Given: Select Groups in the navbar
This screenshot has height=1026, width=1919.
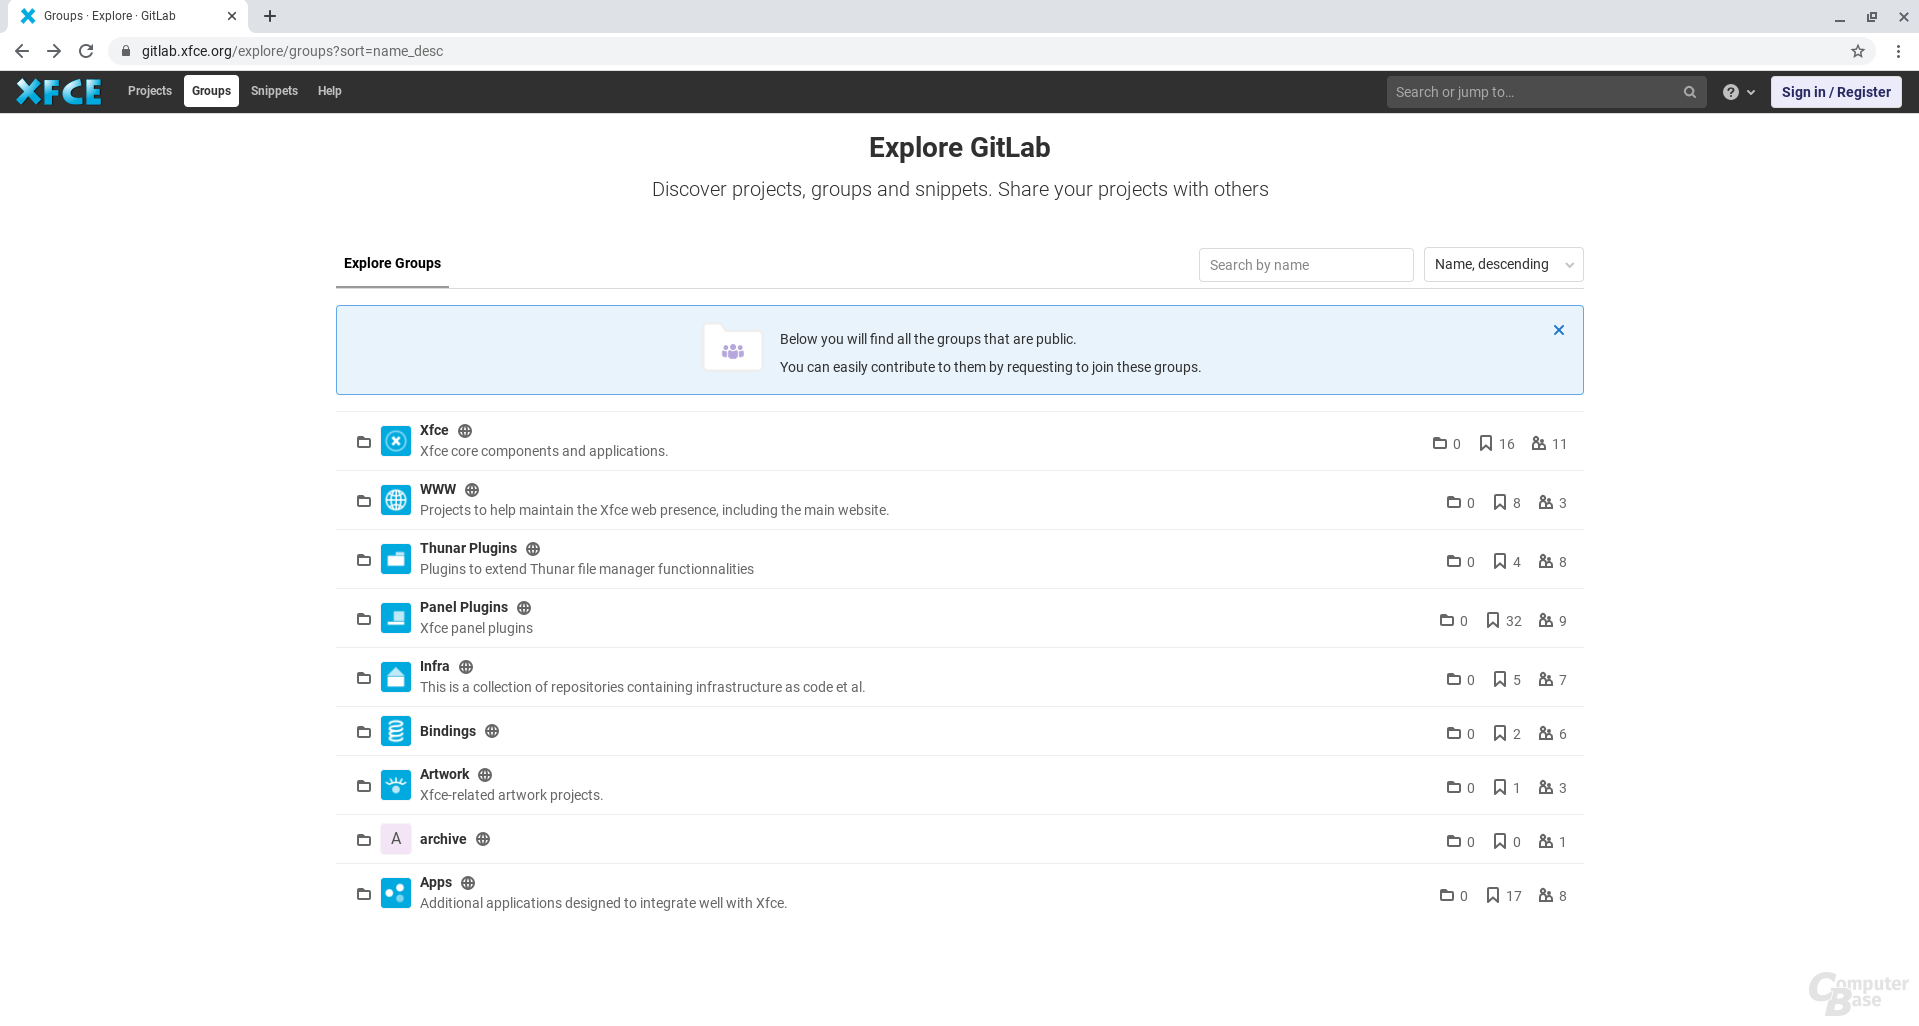Looking at the screenshot, I should click(211, 91).
